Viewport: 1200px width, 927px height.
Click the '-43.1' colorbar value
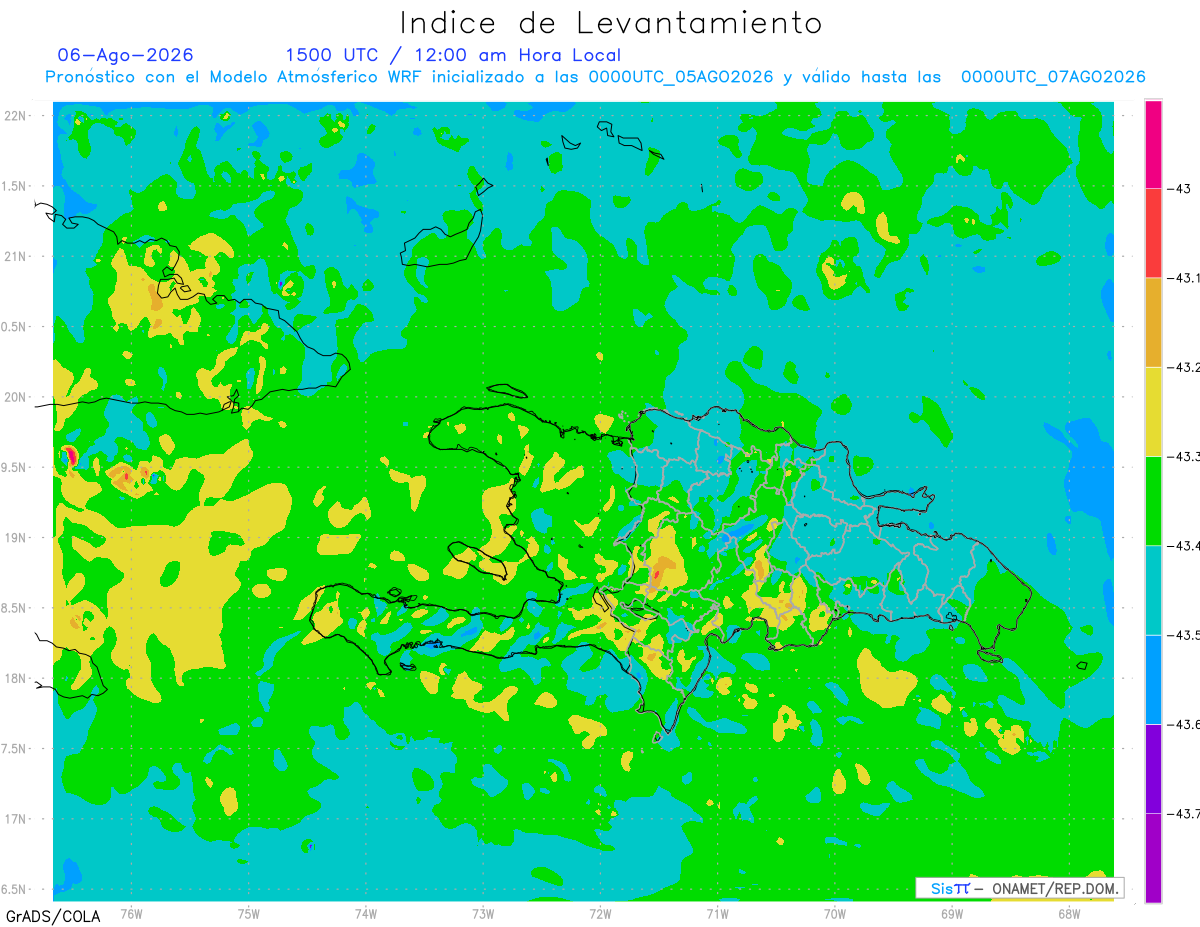[1182, 277]
